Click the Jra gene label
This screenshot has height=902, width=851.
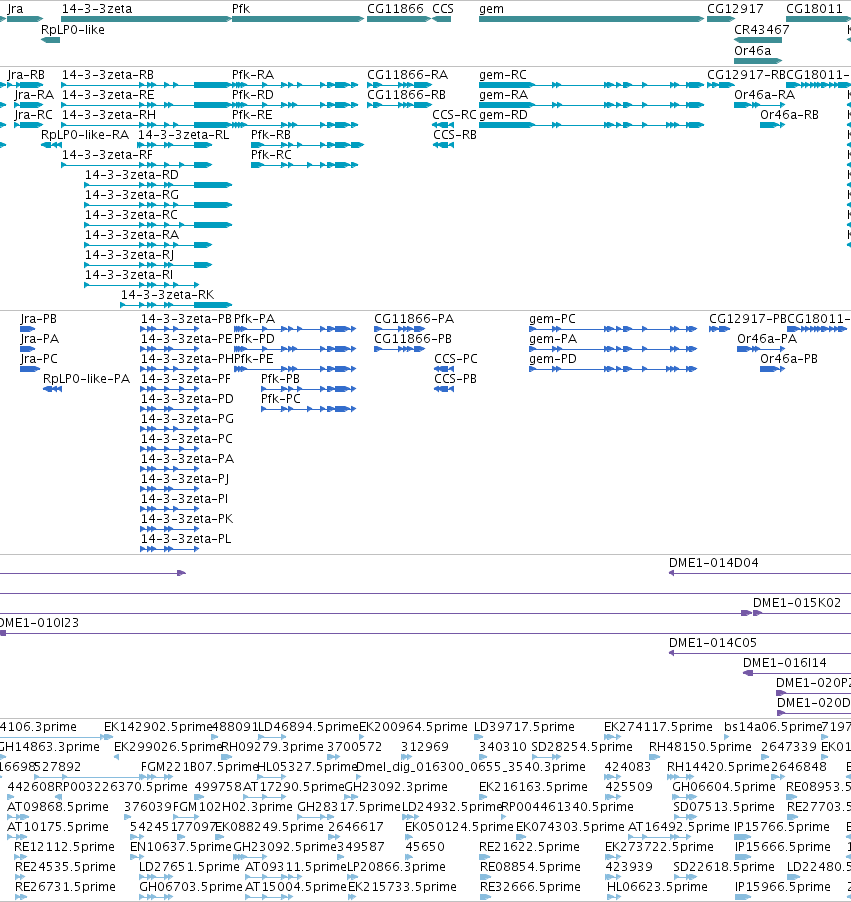click(15, 9)
